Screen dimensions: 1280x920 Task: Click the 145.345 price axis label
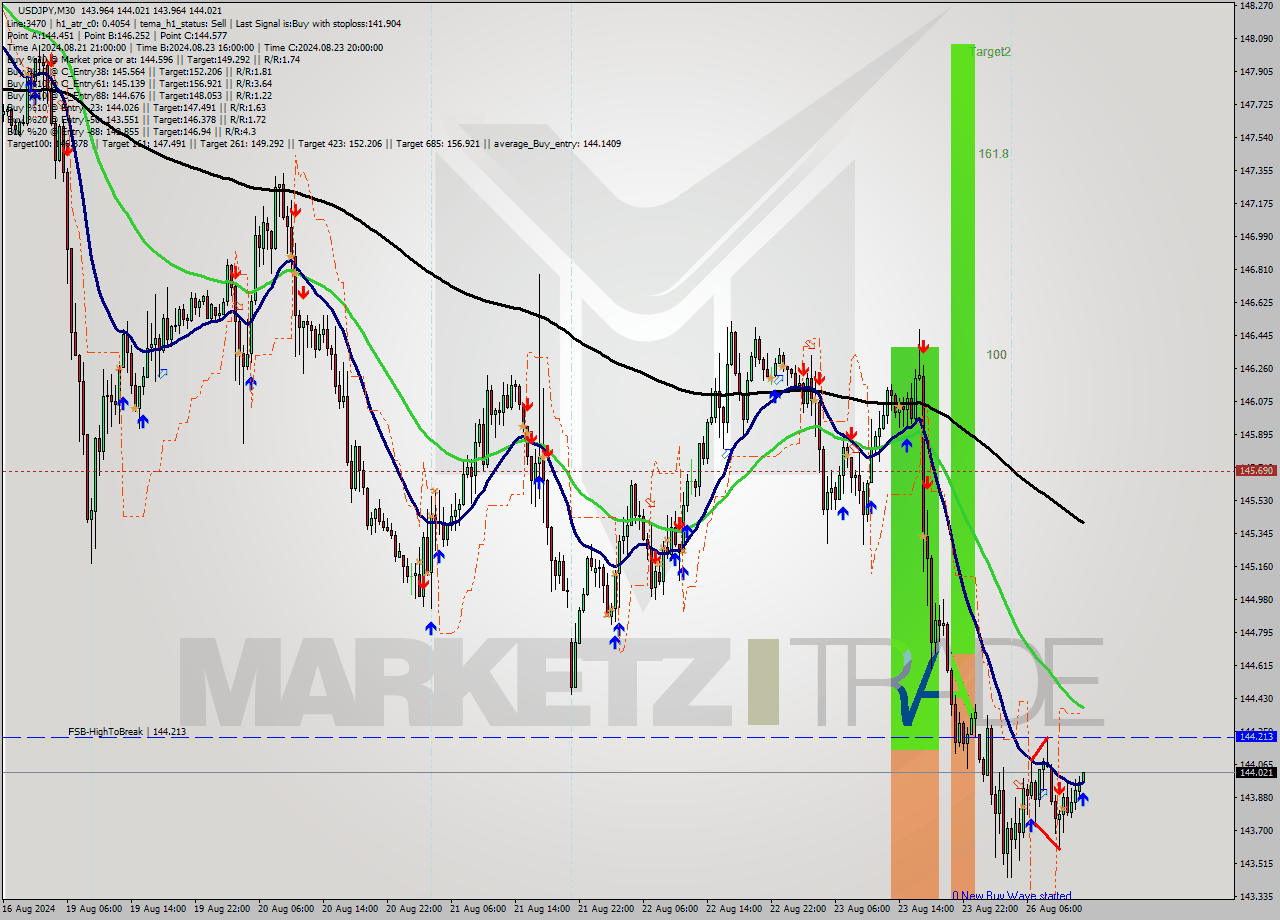tap(1255, 533)
